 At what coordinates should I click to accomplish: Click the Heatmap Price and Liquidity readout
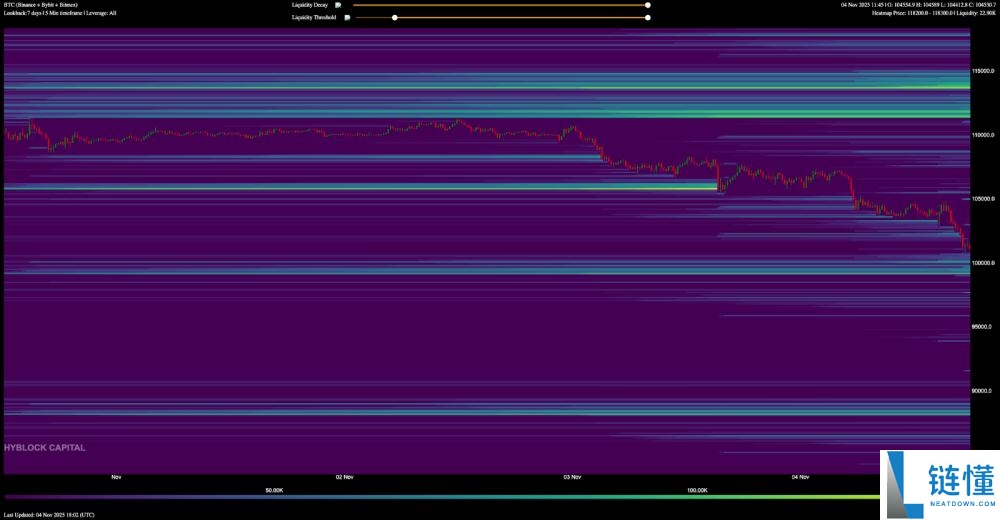pyautogui.click(x=934, y=13)
